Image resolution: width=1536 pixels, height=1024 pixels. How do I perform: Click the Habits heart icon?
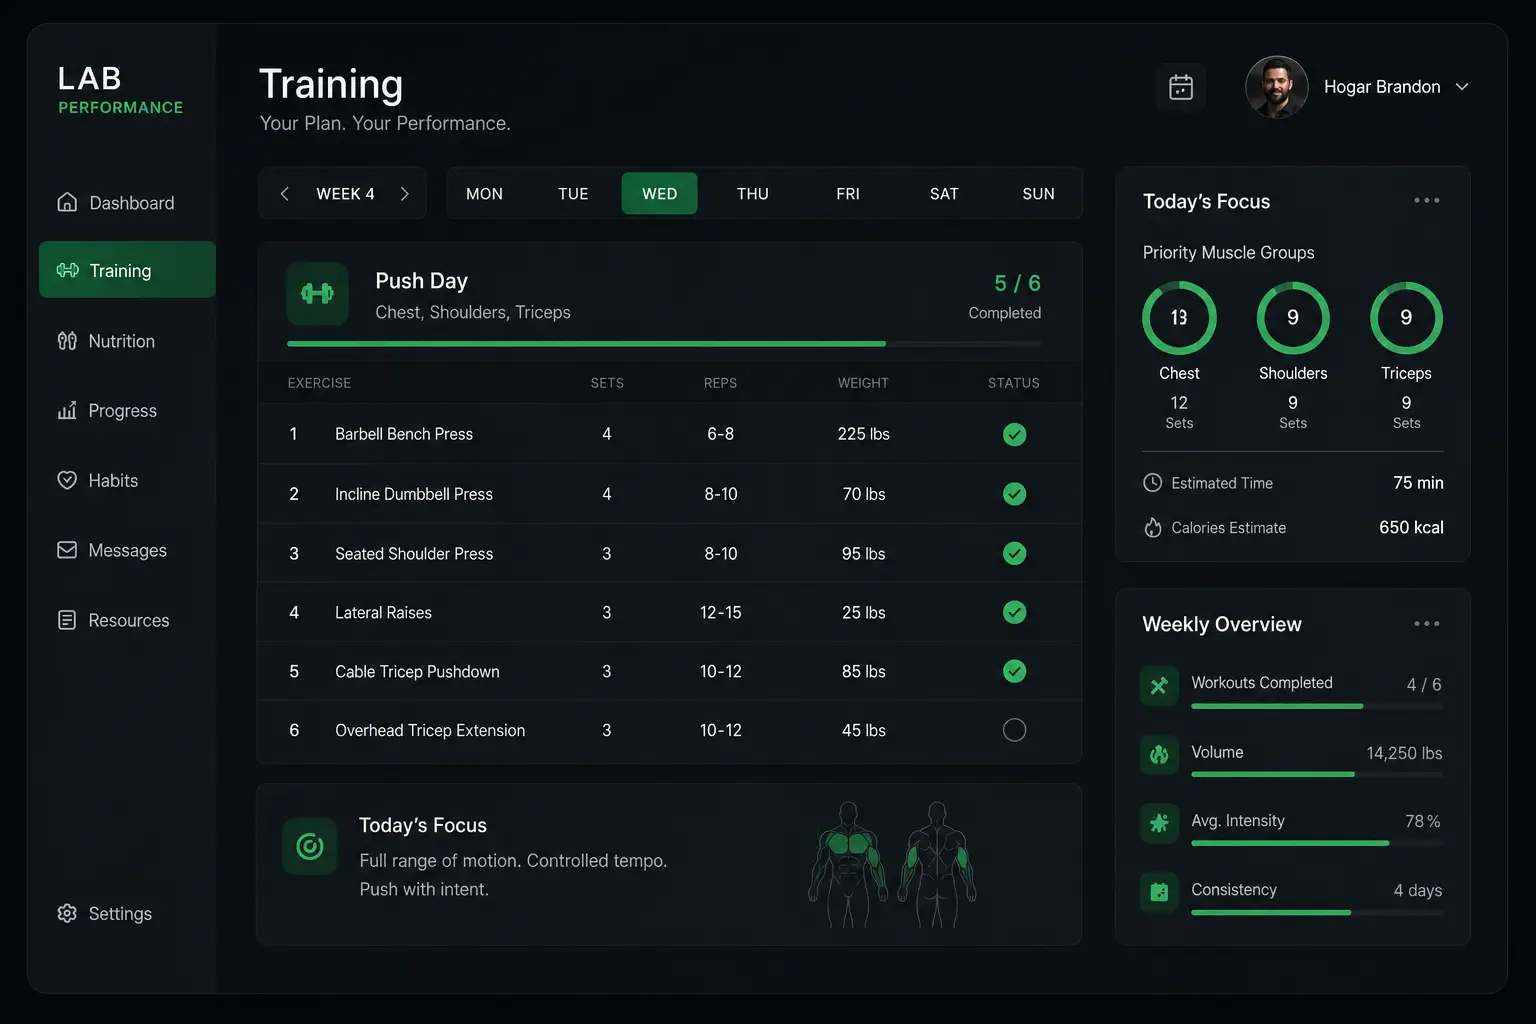pos(67,480)
